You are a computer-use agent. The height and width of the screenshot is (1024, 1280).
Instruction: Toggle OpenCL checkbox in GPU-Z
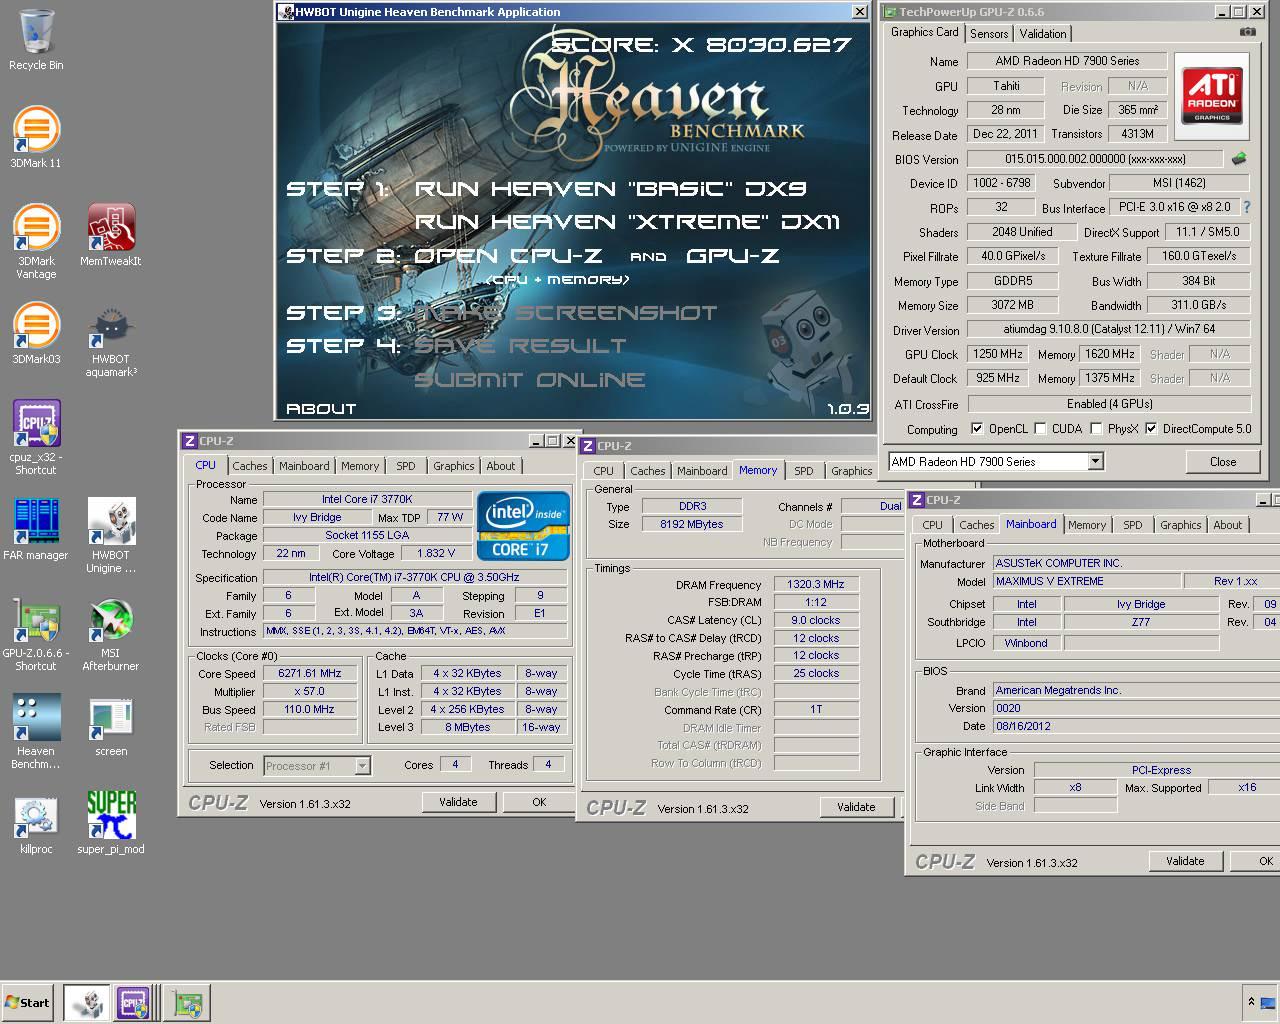tap(977, 429)
